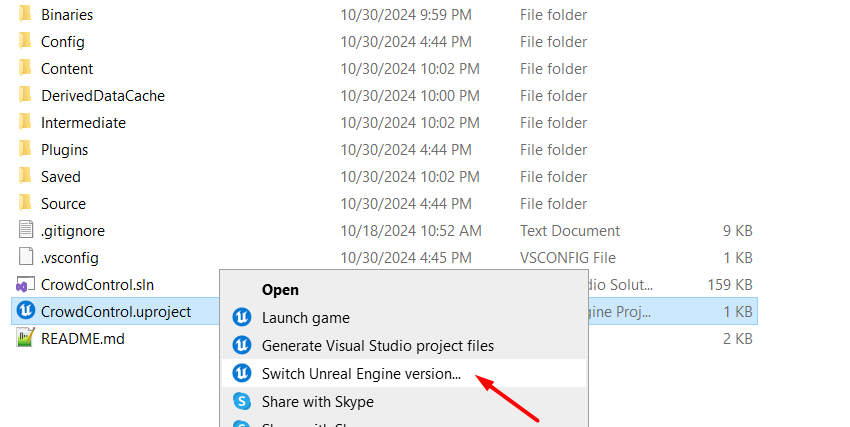This screenshot has width=850, height=427.
Task: Click the Binaries folder icon
Action: [25, 15]
